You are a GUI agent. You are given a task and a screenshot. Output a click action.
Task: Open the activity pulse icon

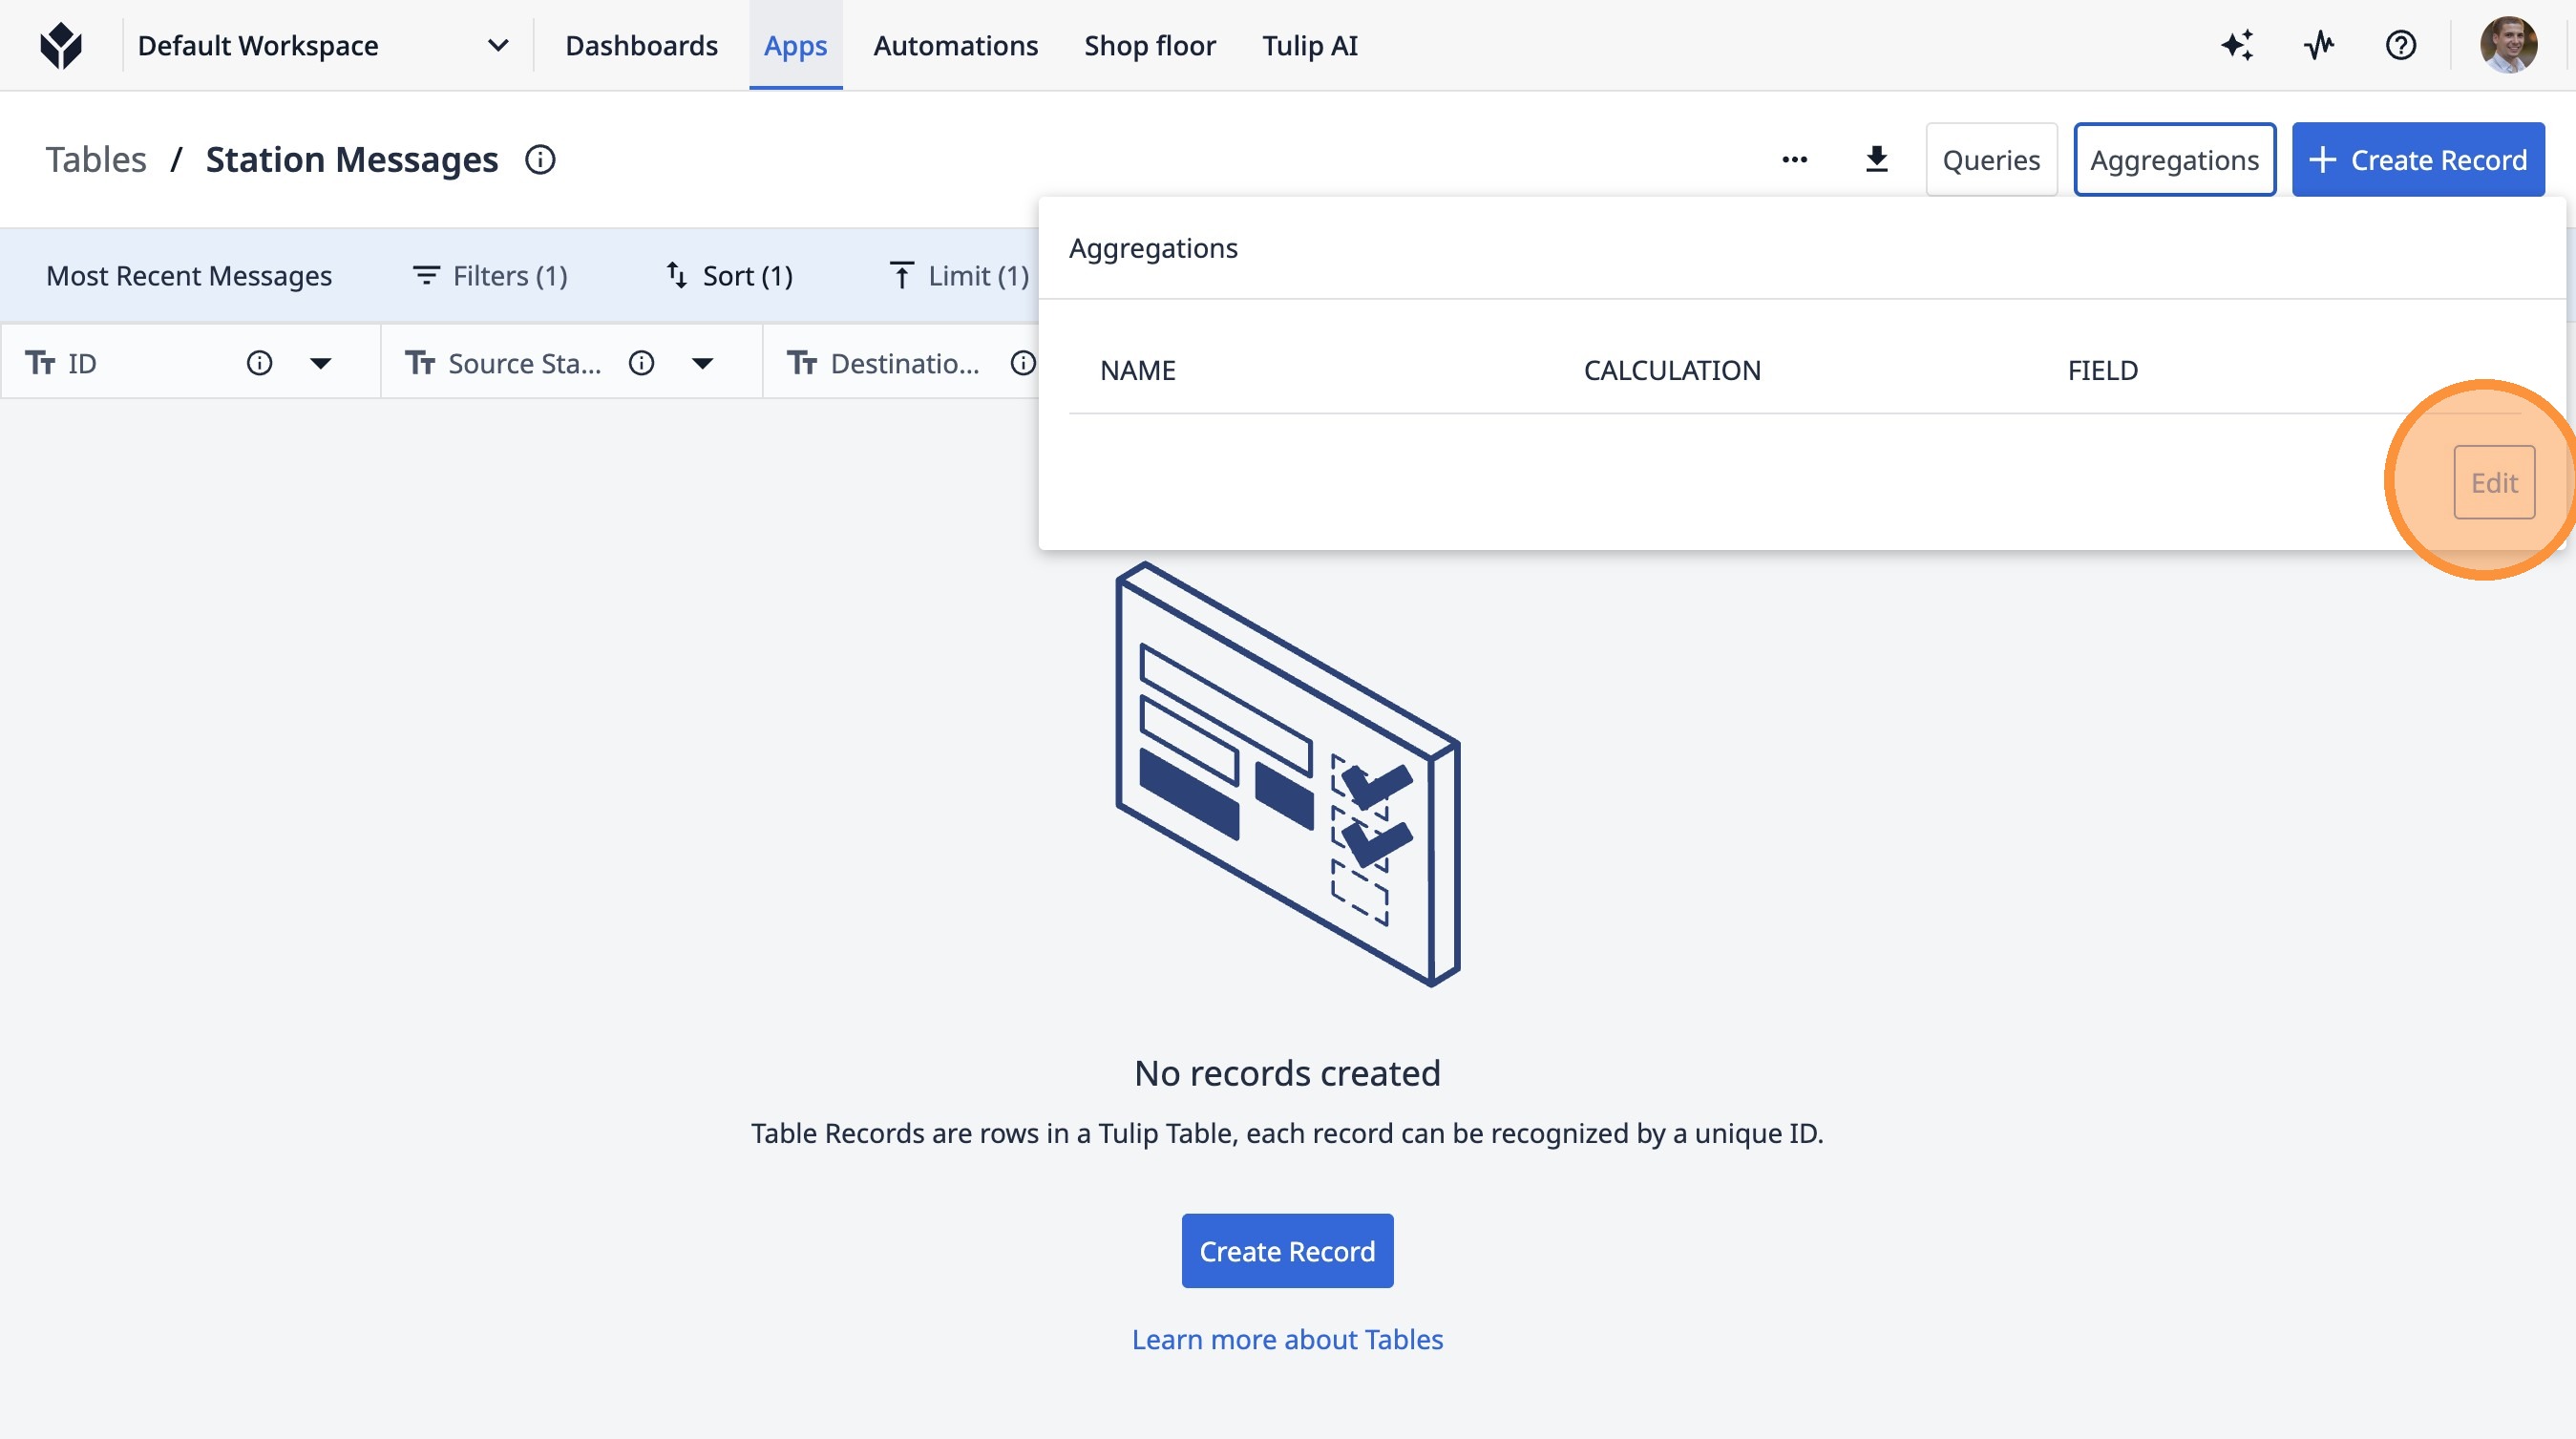click(x=2319, y=45)
